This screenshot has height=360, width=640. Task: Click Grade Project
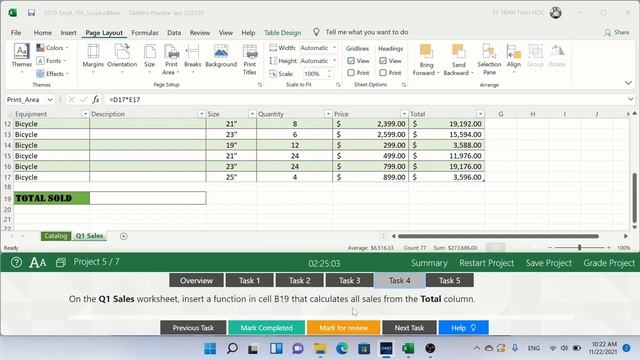pos(609,263)
